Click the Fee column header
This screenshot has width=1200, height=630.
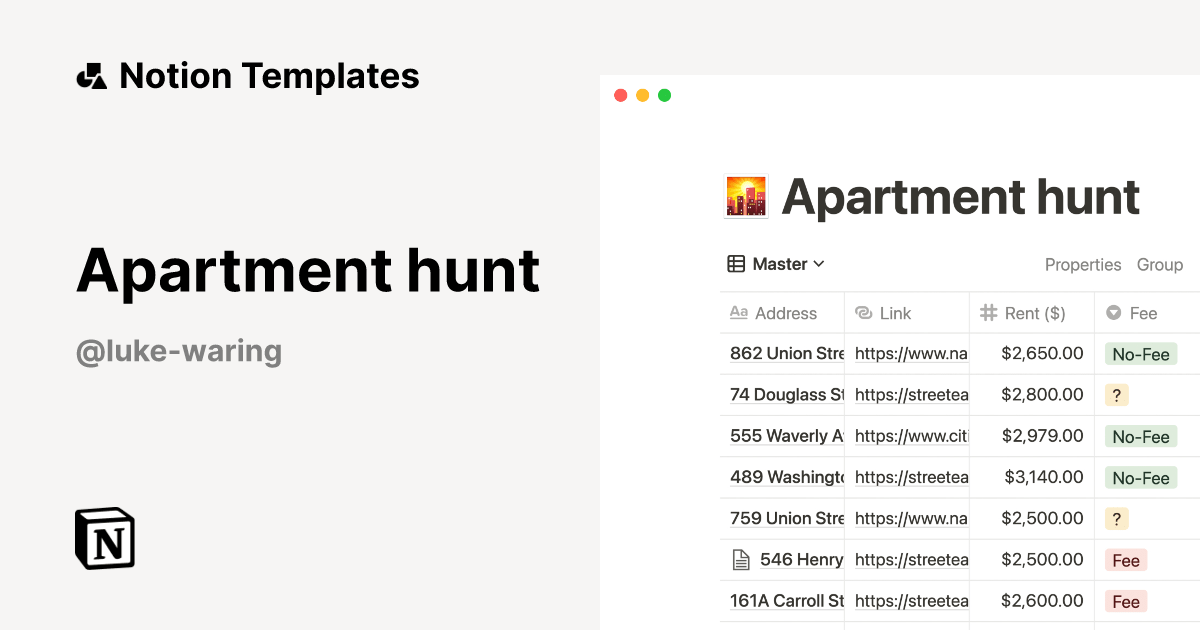tap(1147, 313)
